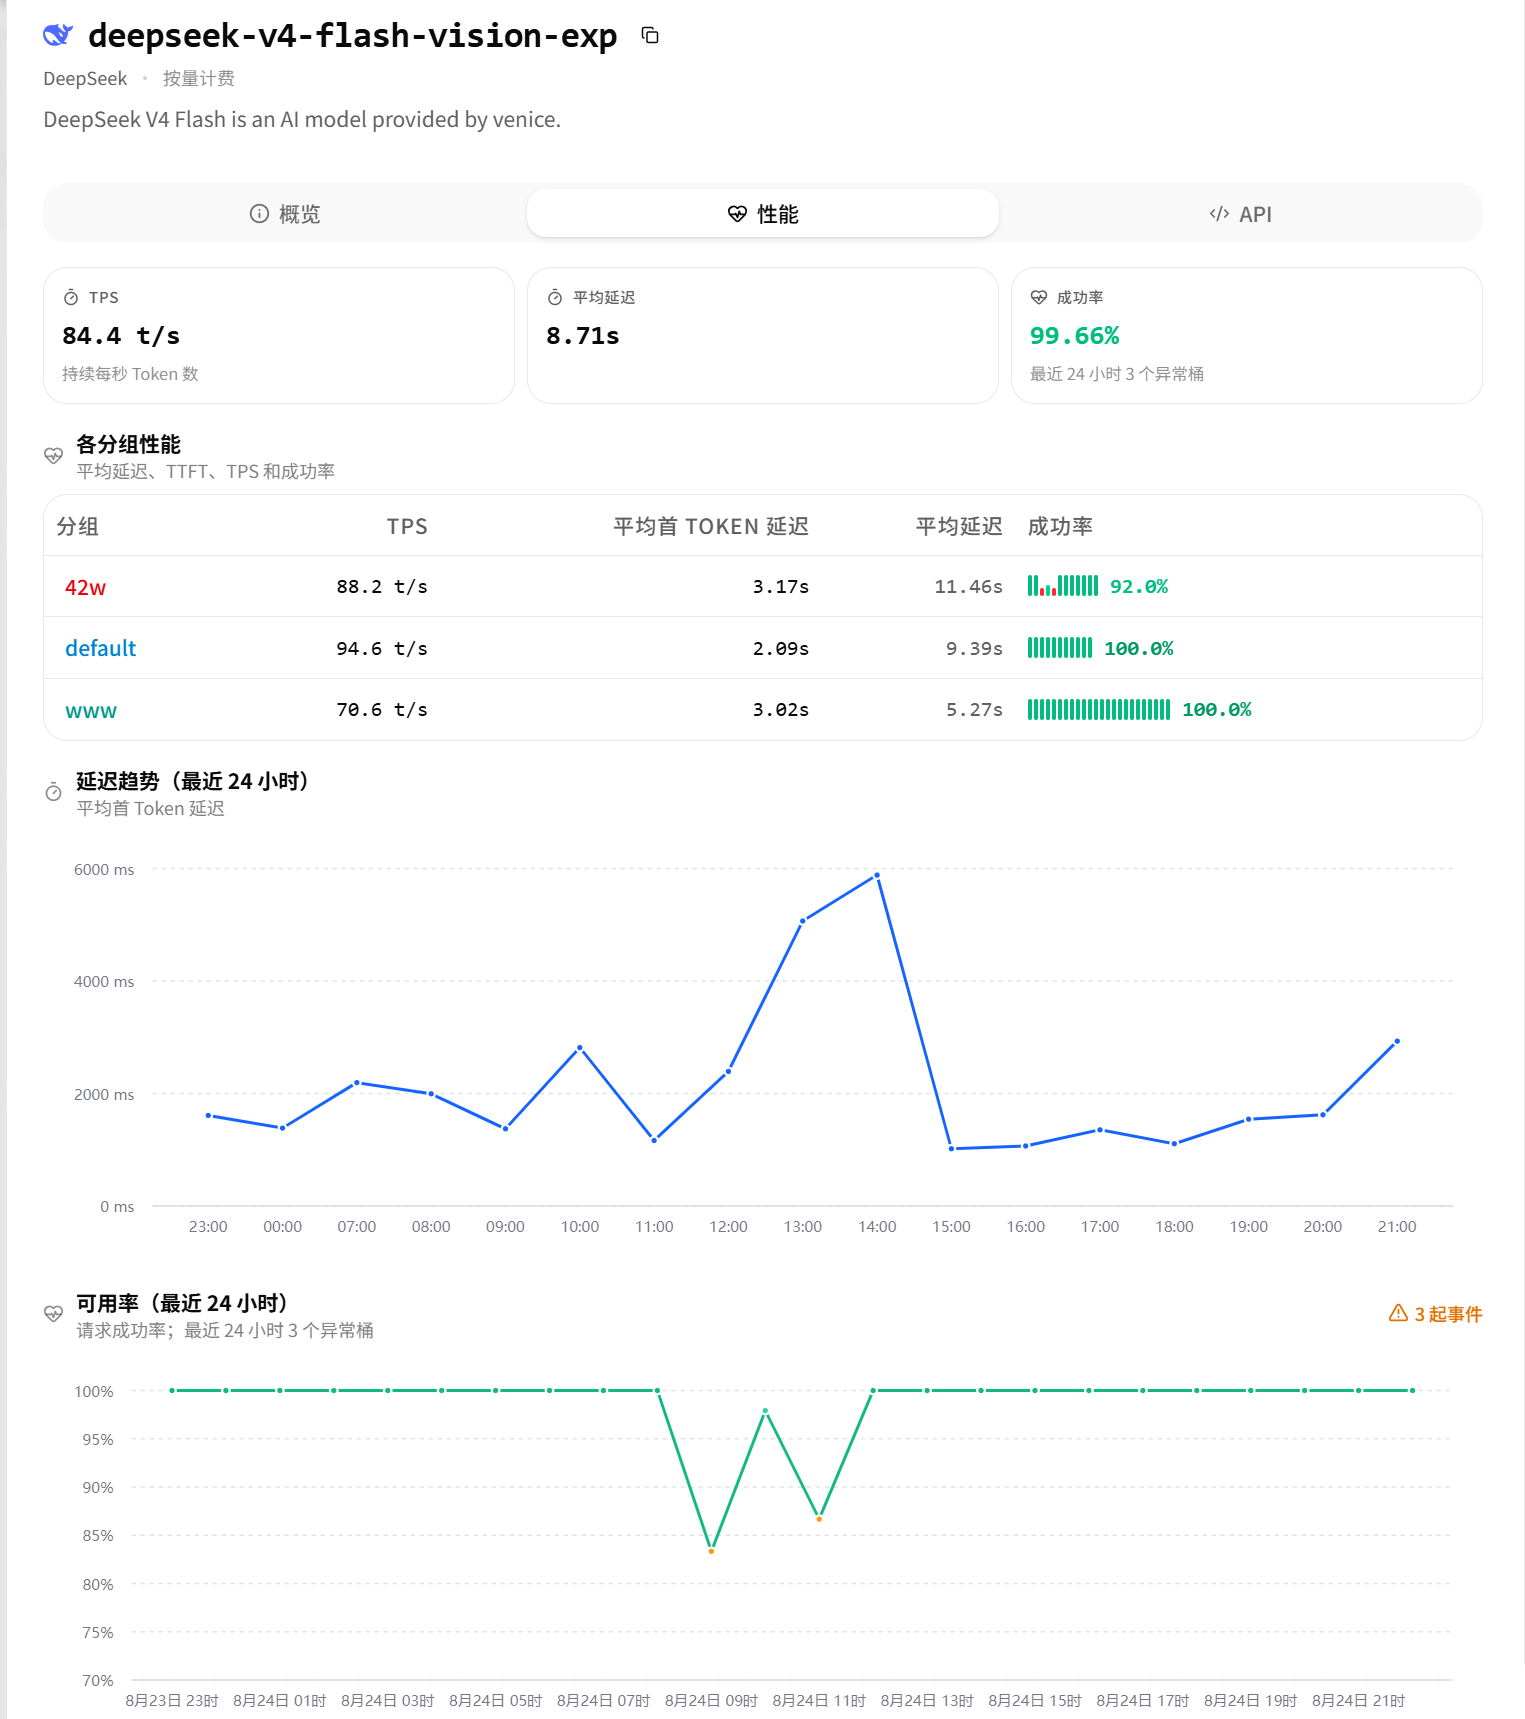1525x1719 pixels.
Task: Open the API tab
Action: pyautogui.click(x=1240, y=214)
